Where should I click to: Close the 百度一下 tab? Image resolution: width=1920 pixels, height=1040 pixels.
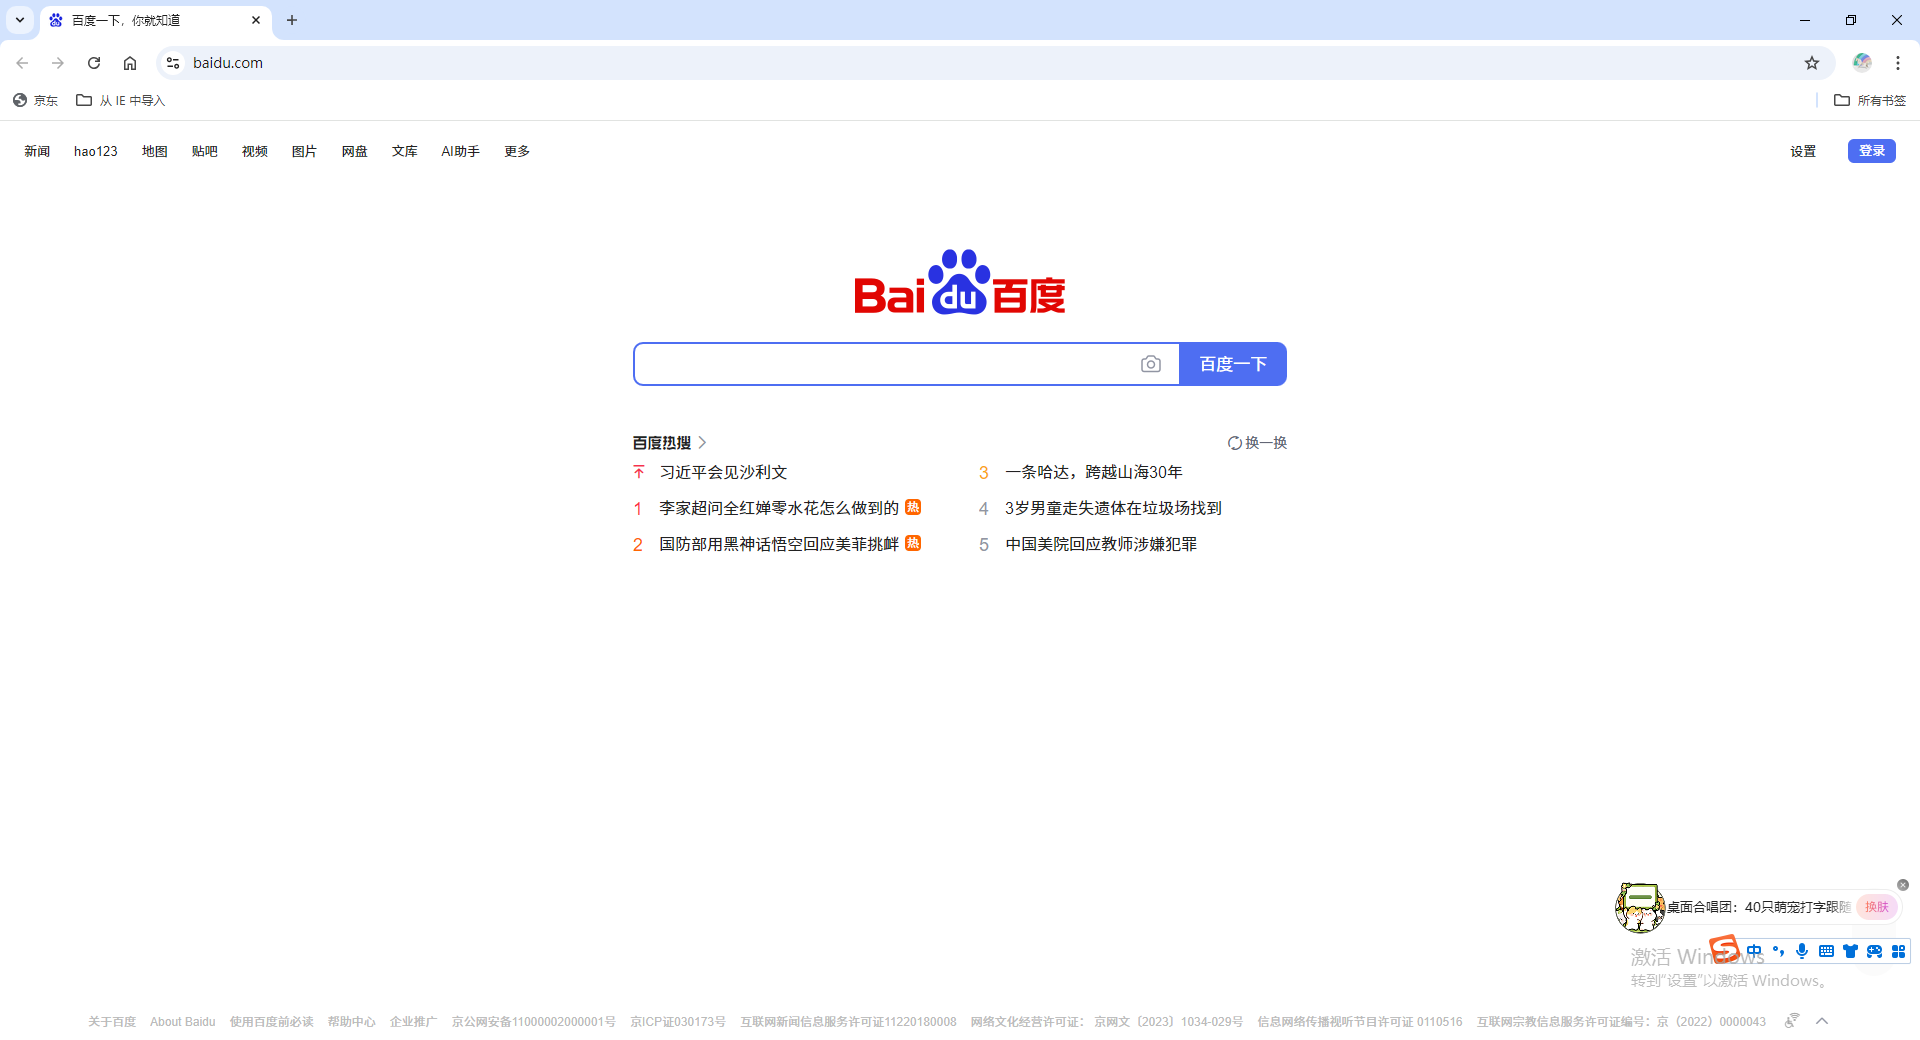point(256,20)
